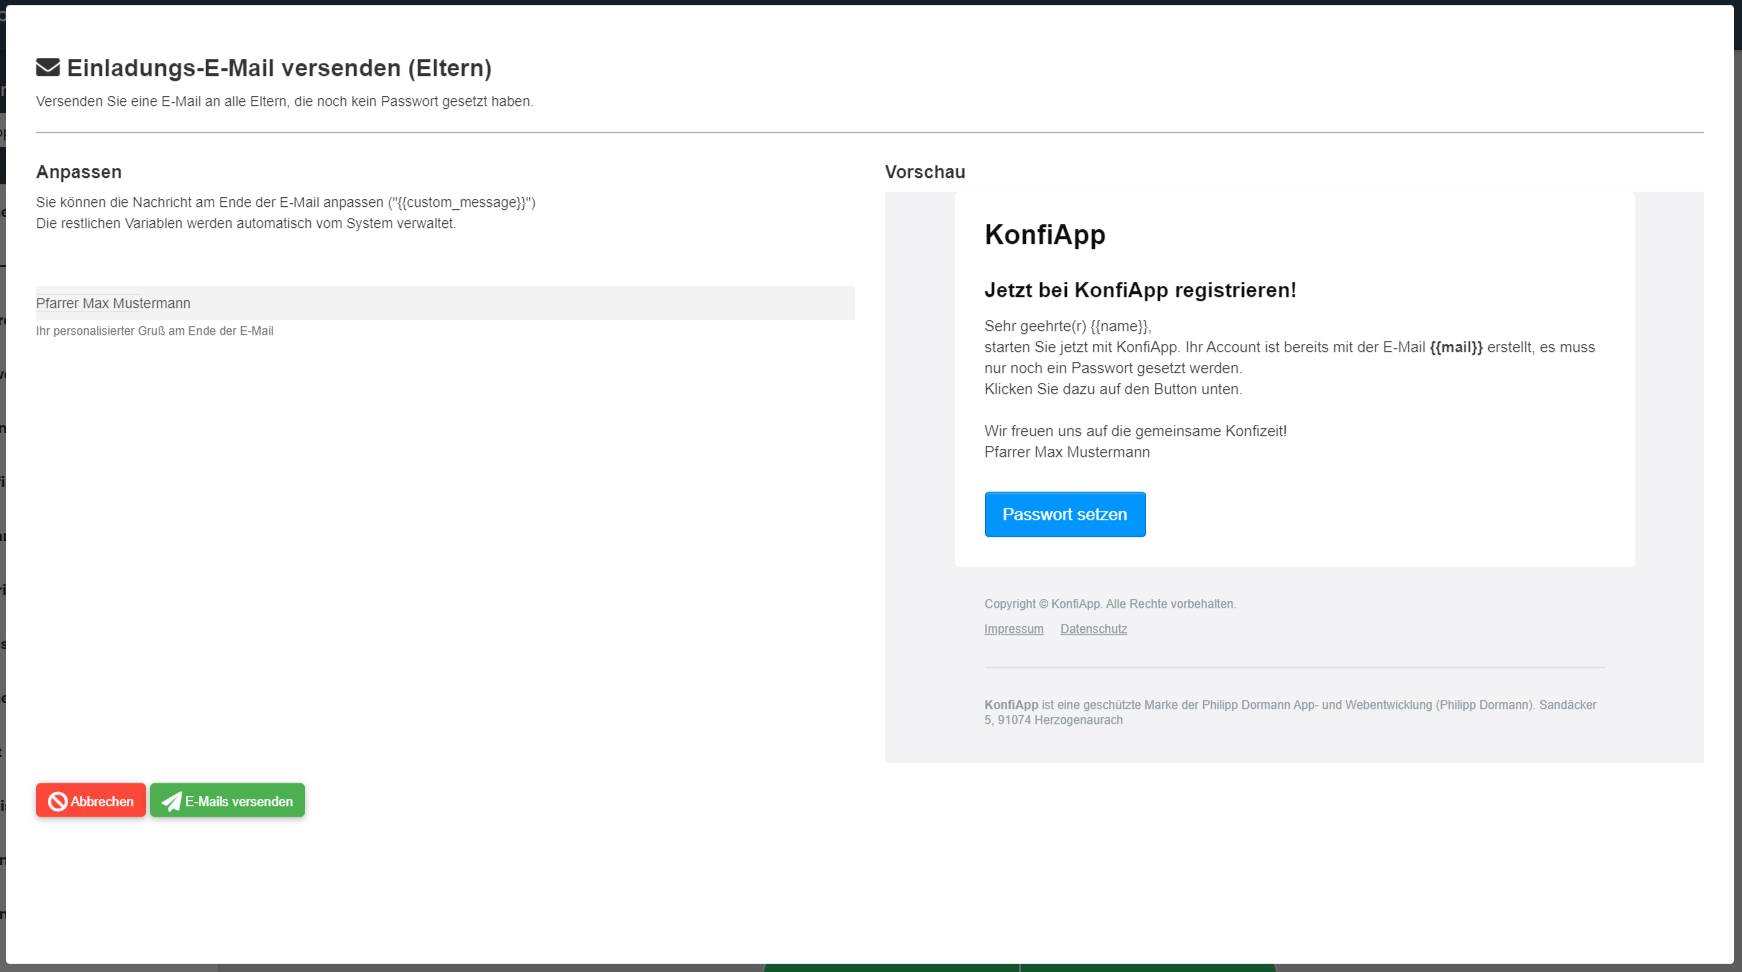Click the paper plane icon in E-Mails versenden
Viewport: 1742px width, 972px height.
click(x=172, y=801)
